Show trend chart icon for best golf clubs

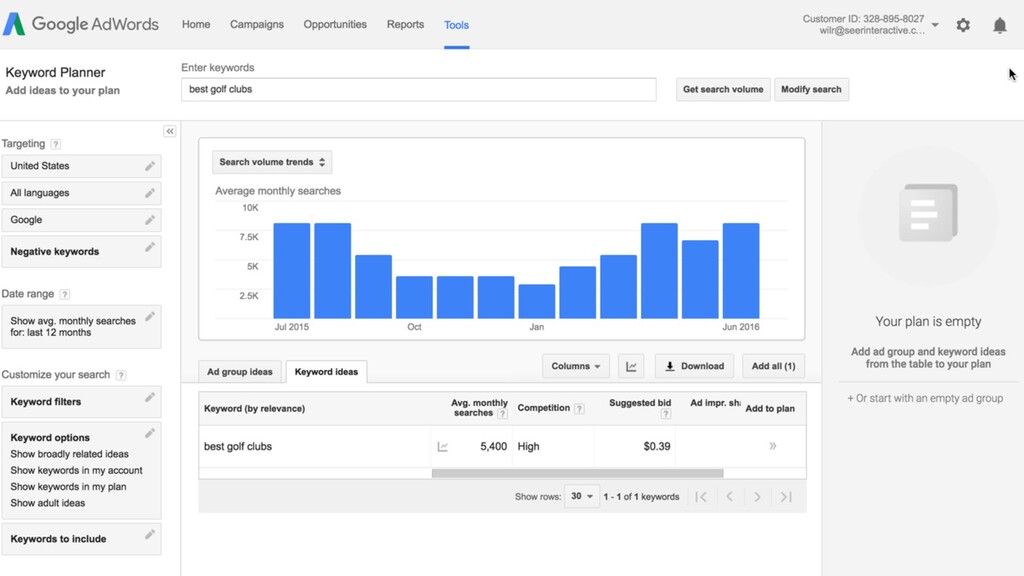point(442,447)
